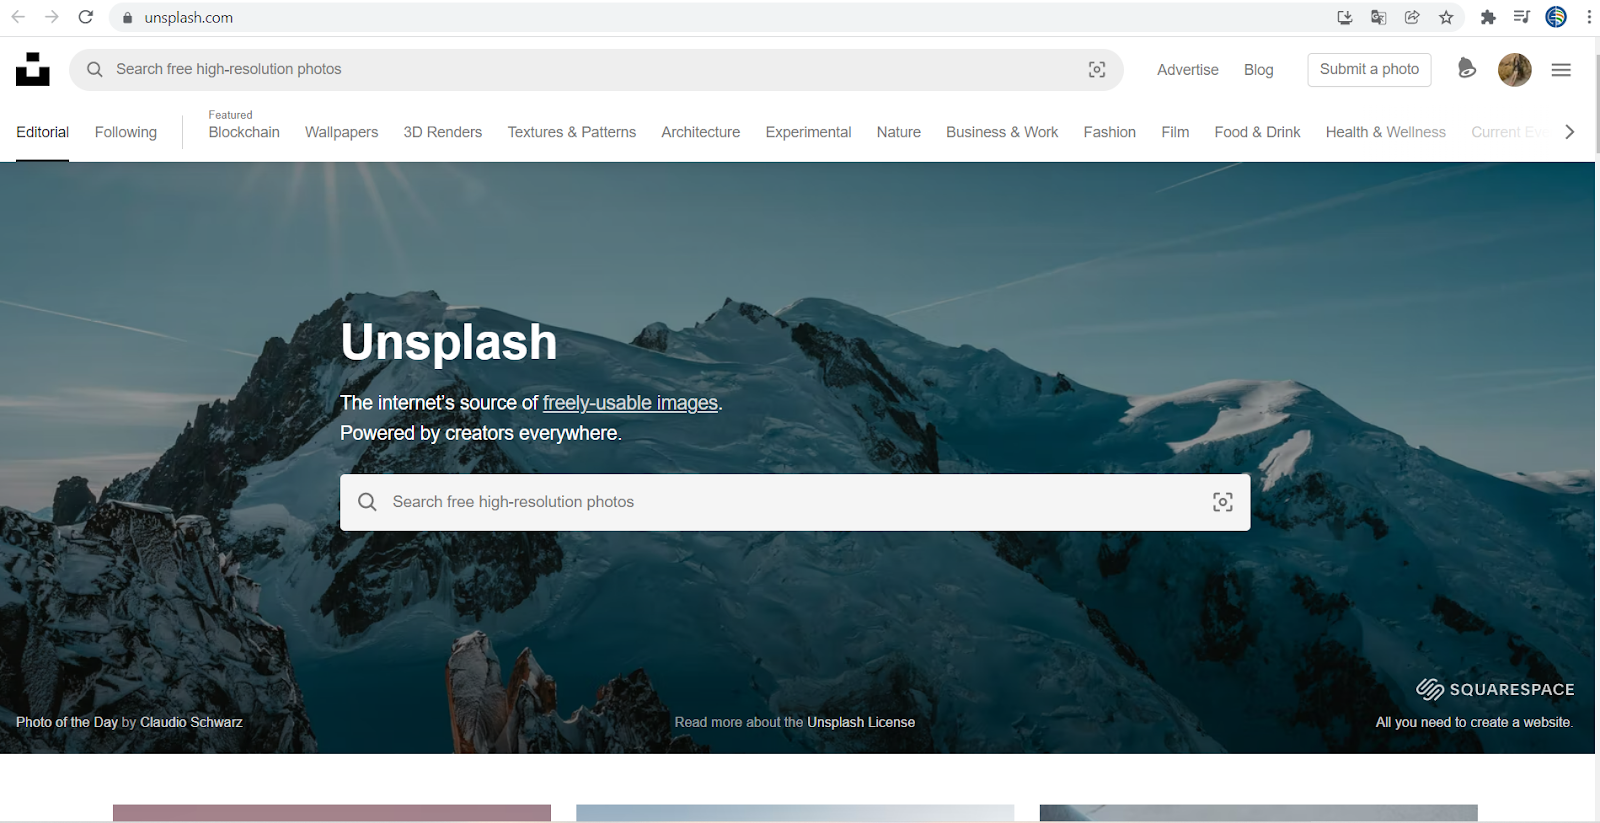Open the extensions puzzle icon
This screenshot has width=1600, height=823.
point(1488,17)
